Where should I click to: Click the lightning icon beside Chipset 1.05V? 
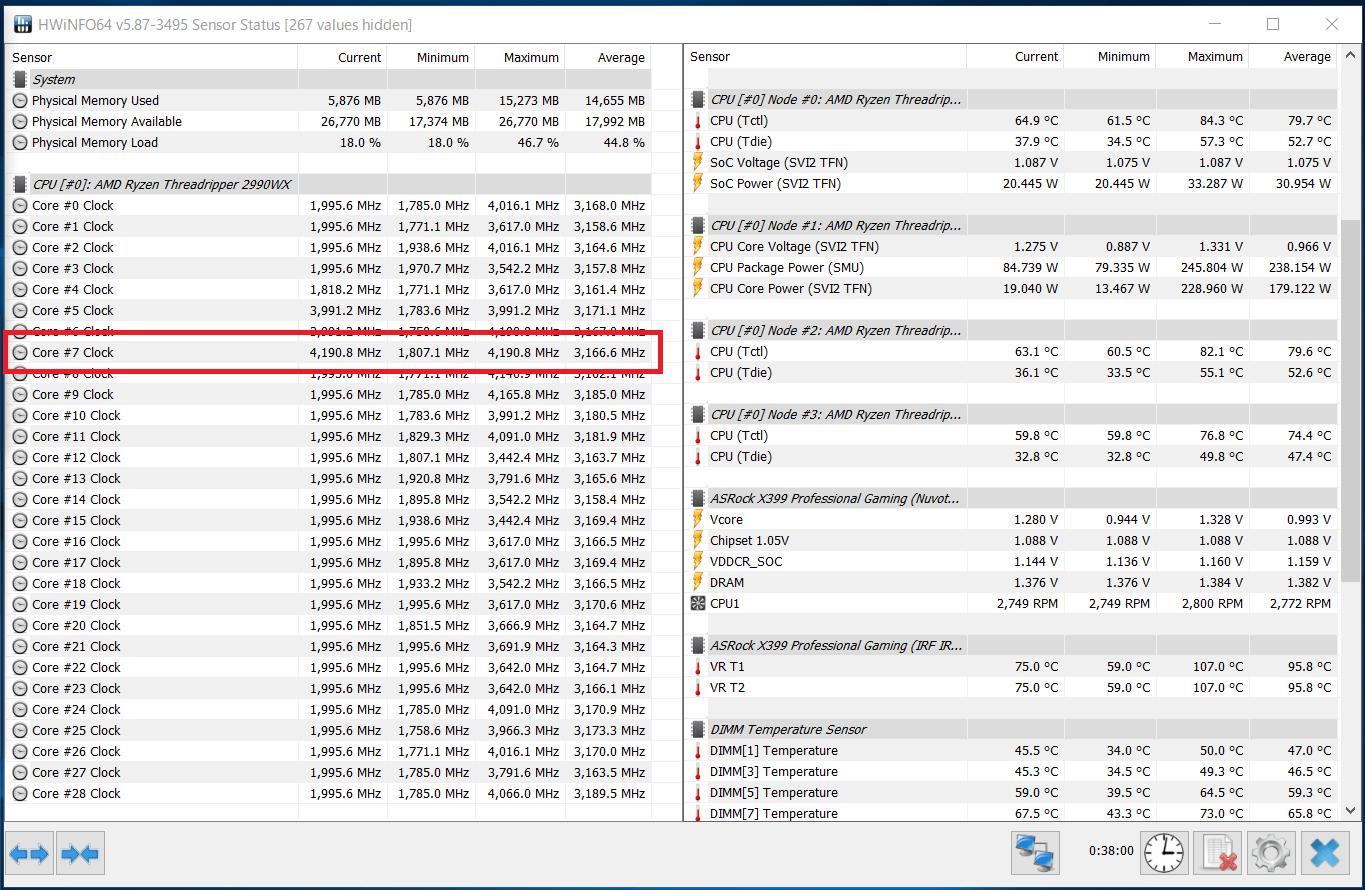tap(698, 540)
